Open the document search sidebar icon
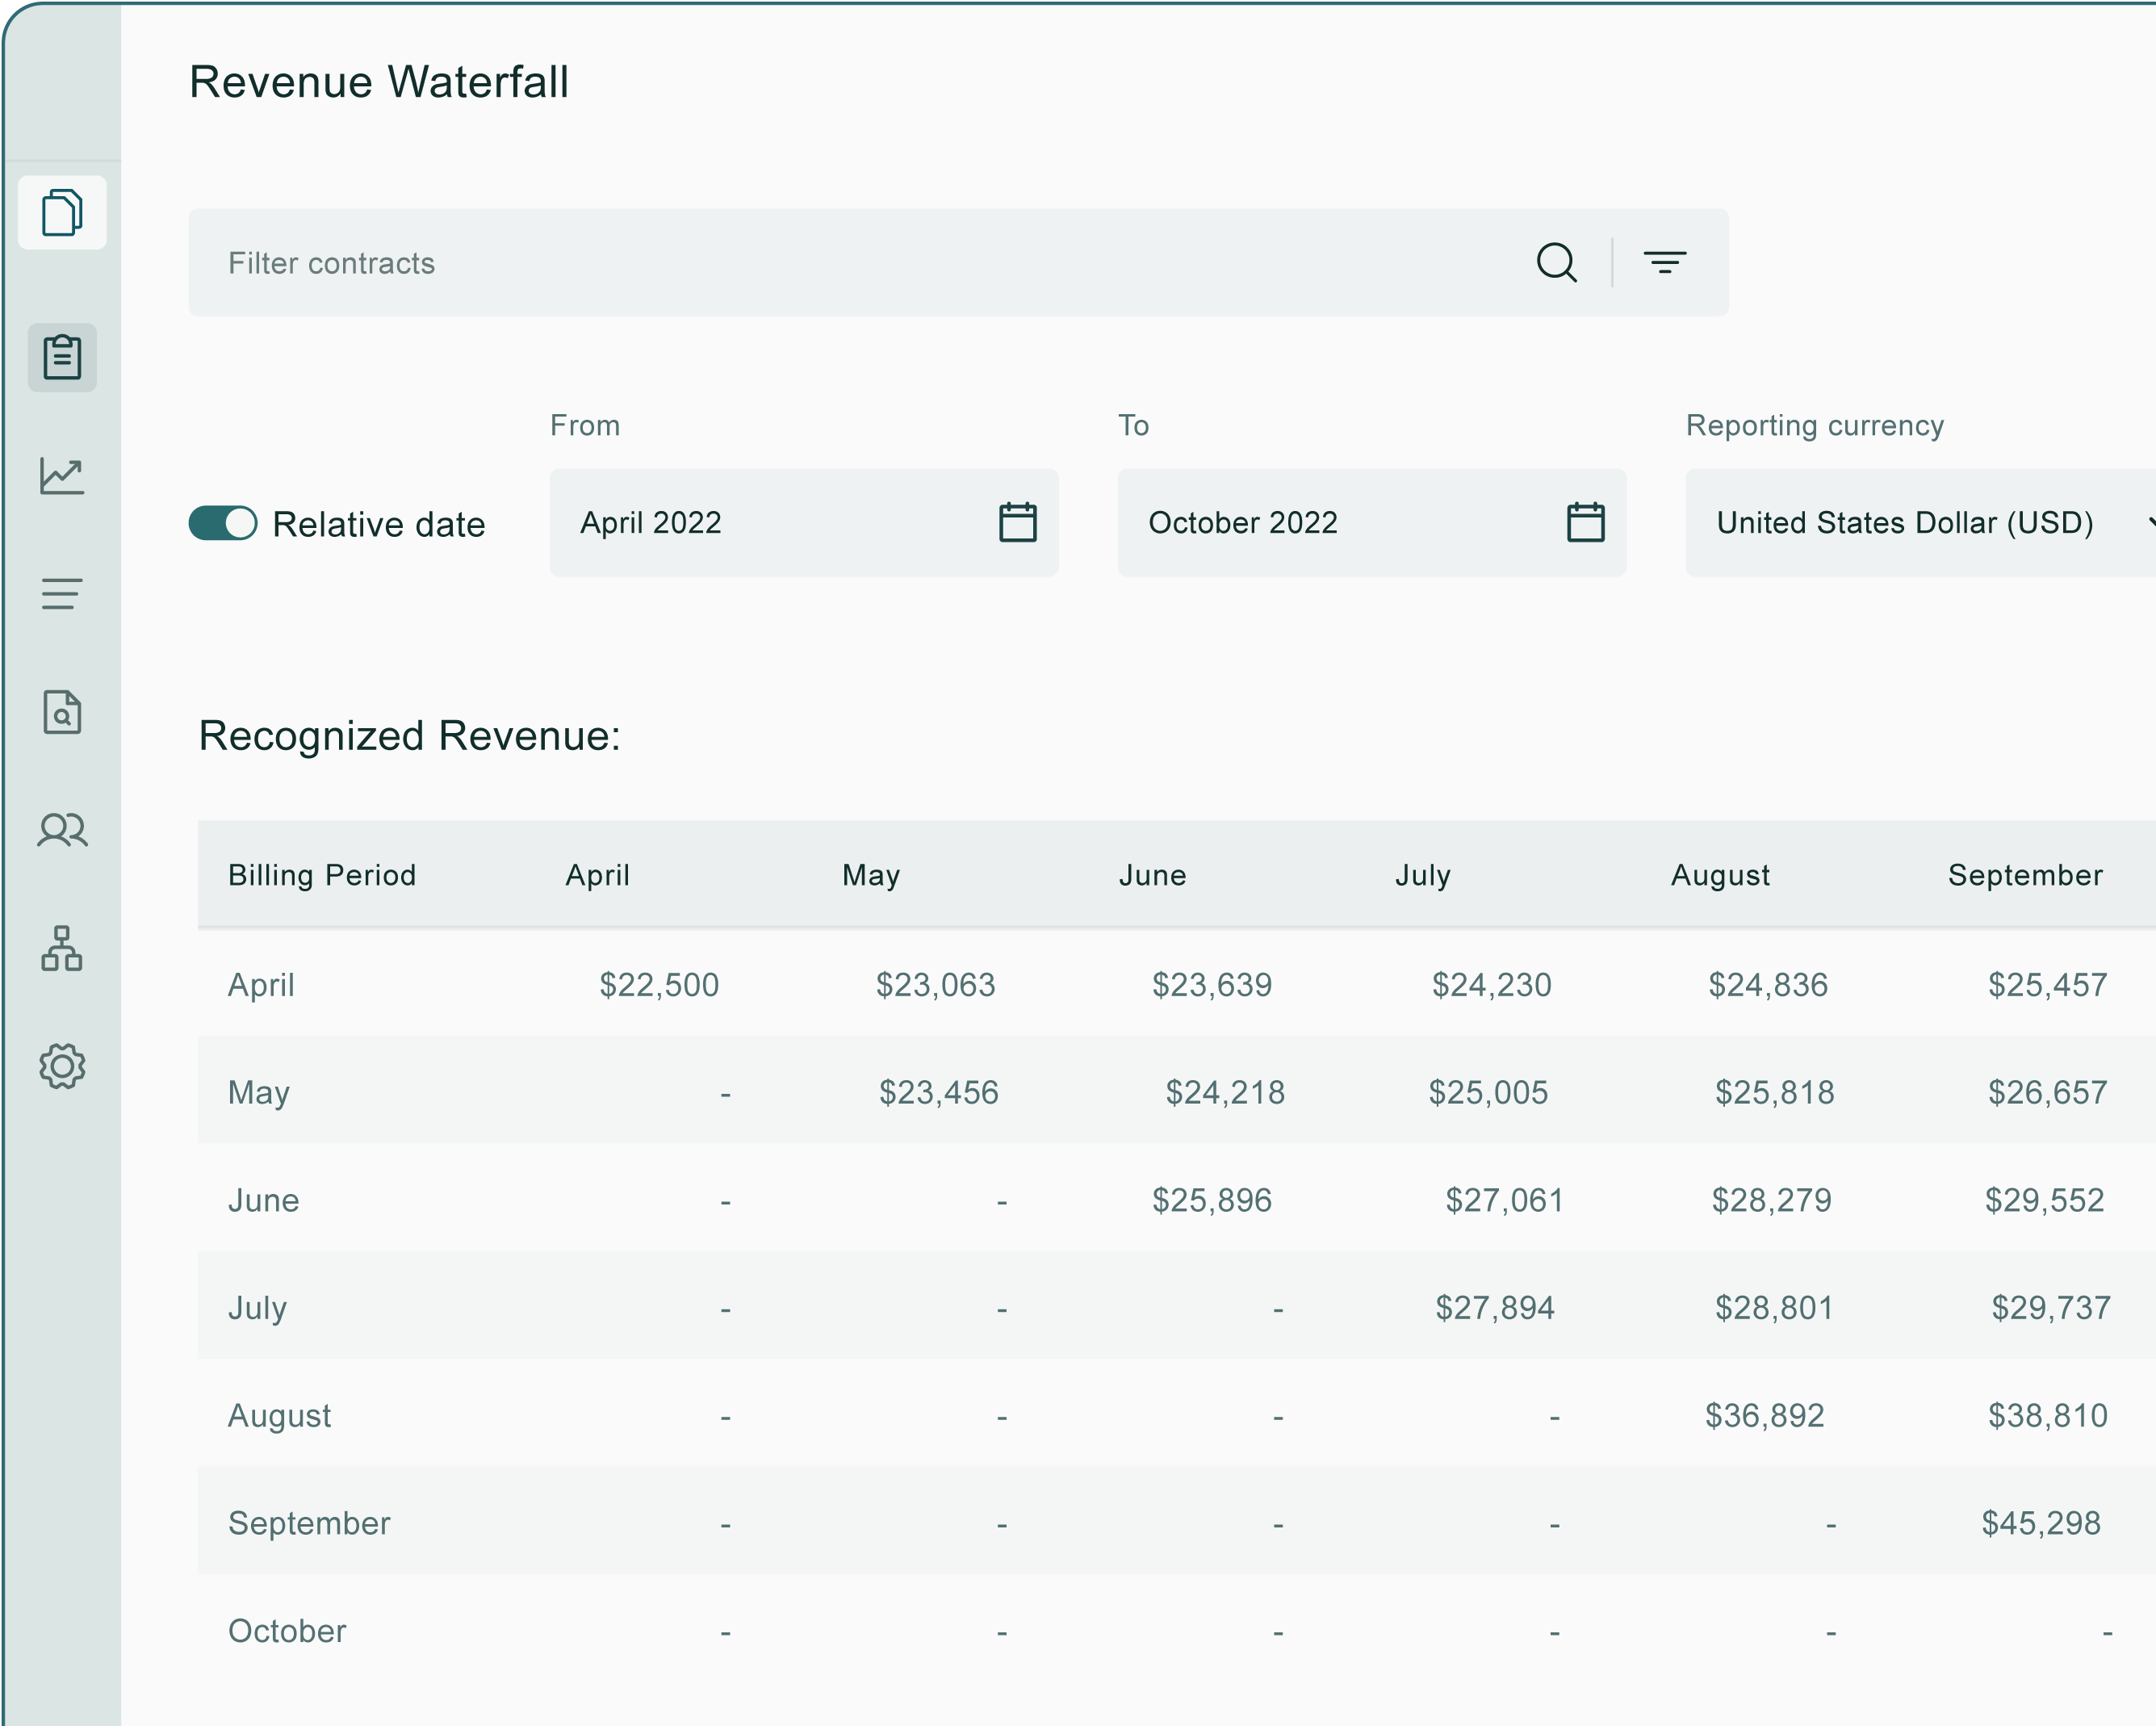The height and width of the screenshot is (1726, 2156). click(62, 712)
